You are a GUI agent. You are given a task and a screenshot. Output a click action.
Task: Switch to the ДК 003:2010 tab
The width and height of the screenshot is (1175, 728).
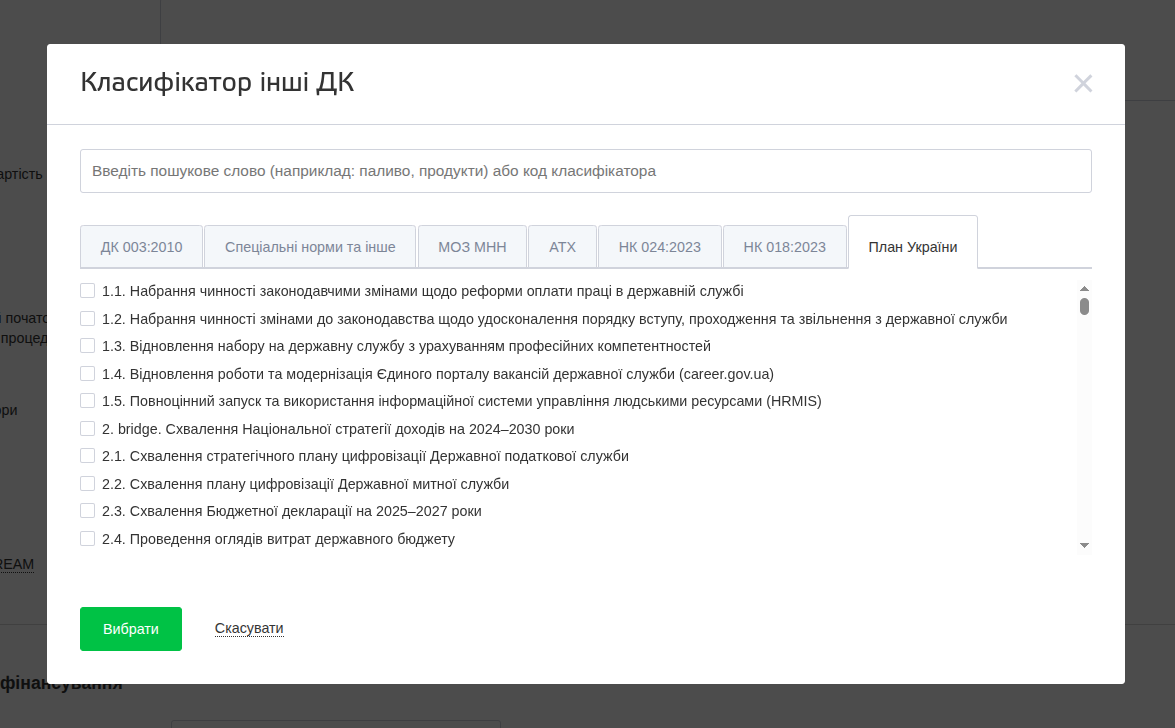coord(141,247)
